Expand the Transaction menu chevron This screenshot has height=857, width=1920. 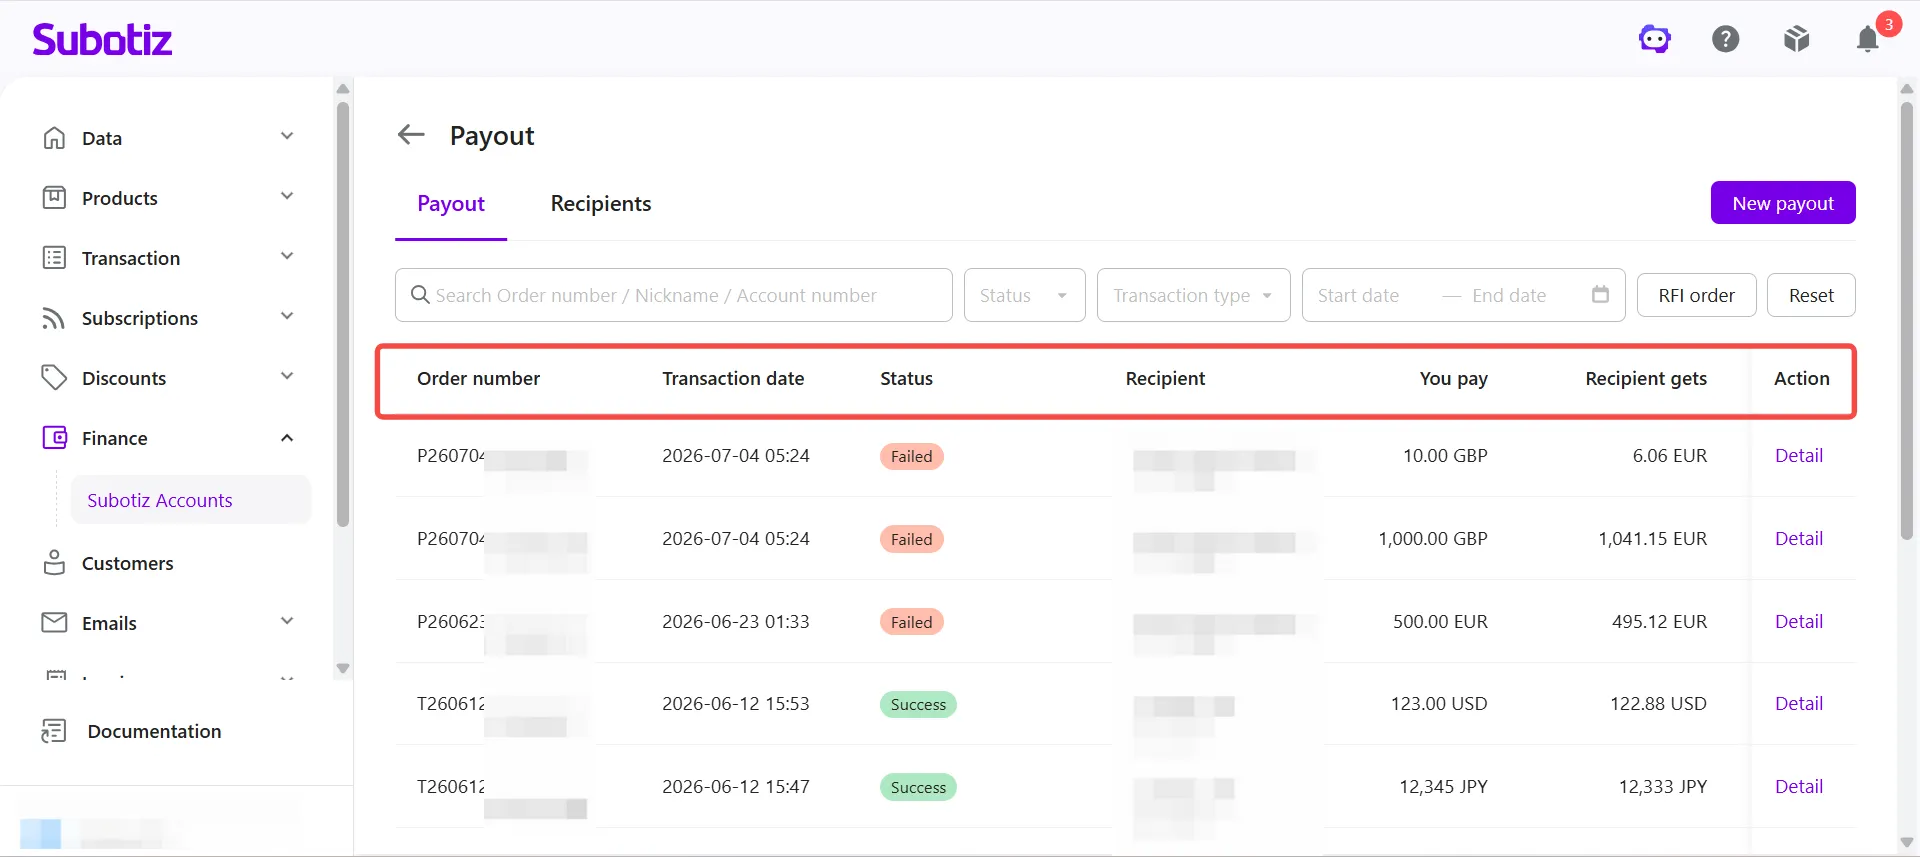pyautogui.click(x=287, y=257)
